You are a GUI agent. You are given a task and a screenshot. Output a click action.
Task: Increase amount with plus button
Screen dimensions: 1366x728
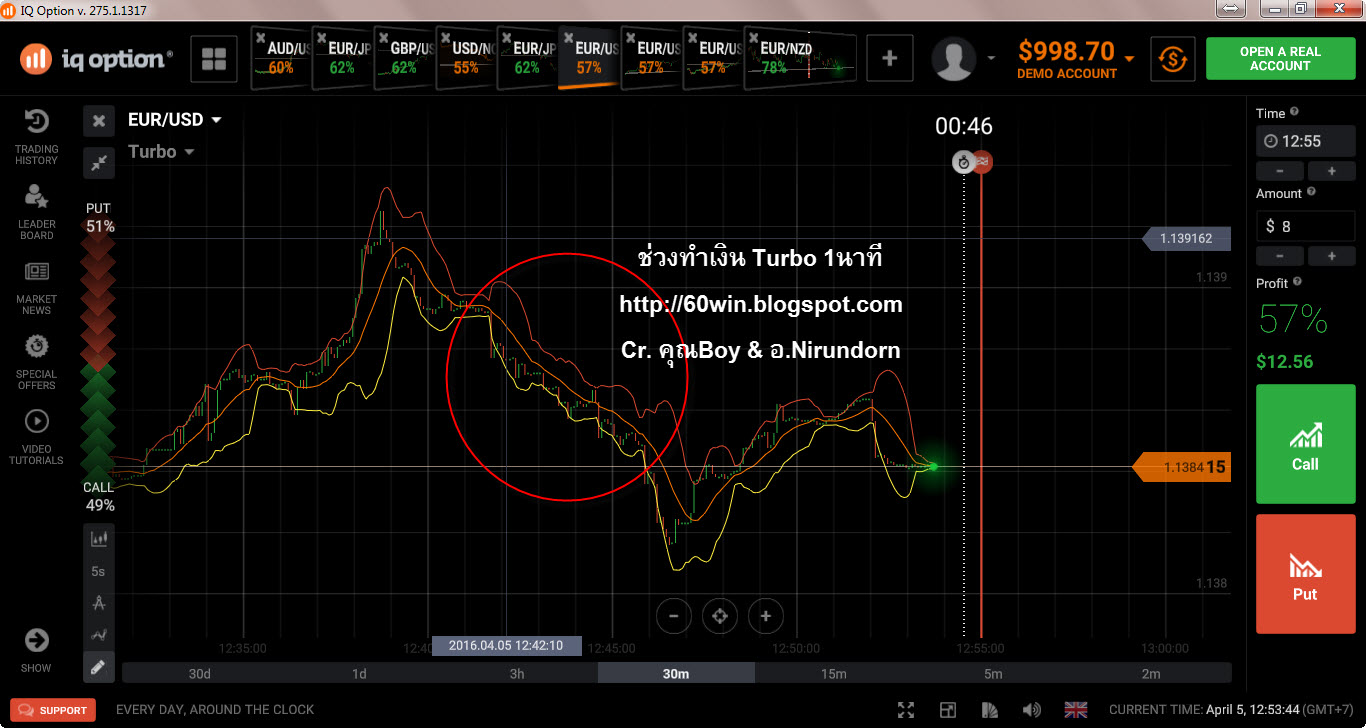pos(1331,256)
